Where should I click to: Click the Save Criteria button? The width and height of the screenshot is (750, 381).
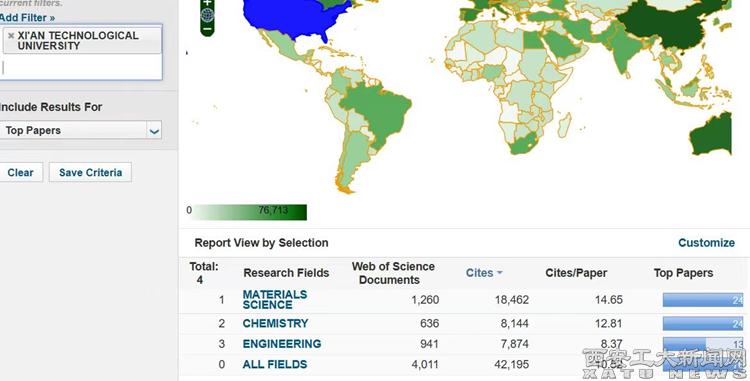click(x=90, y=173)
